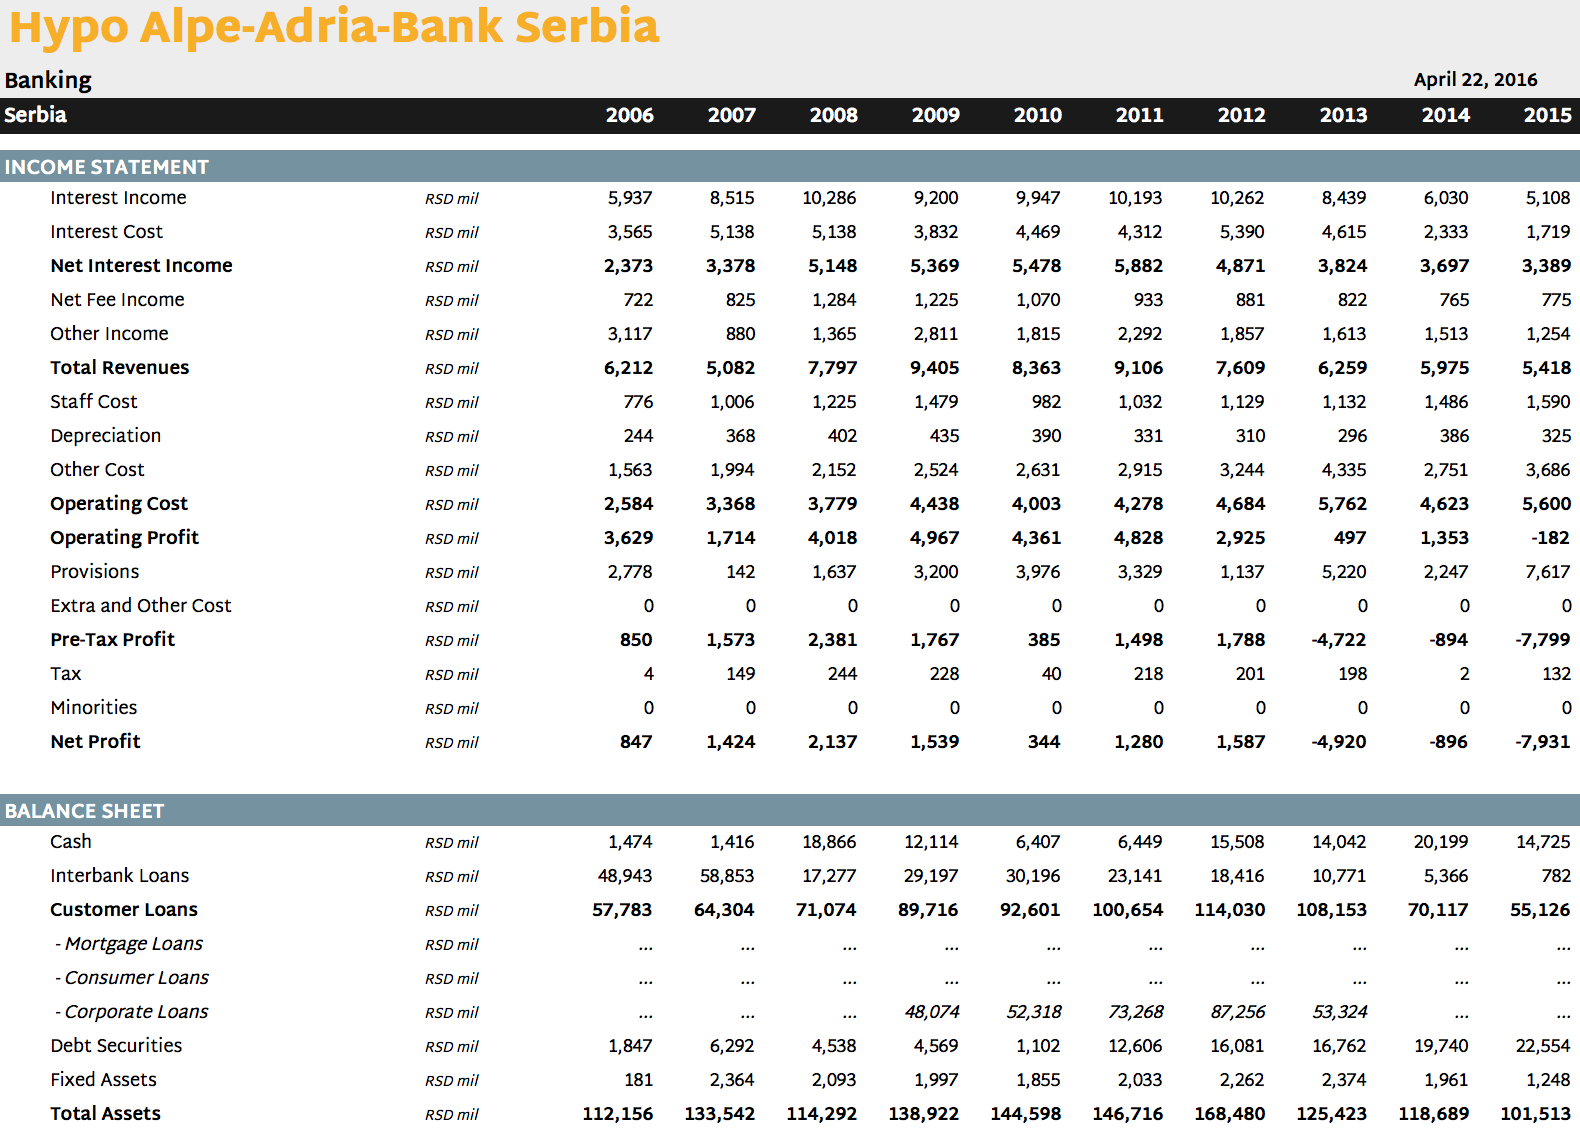Select Net Profit 2008 value 2,137
Viewport: 1580px width, 1138px height.
[833, 742]
